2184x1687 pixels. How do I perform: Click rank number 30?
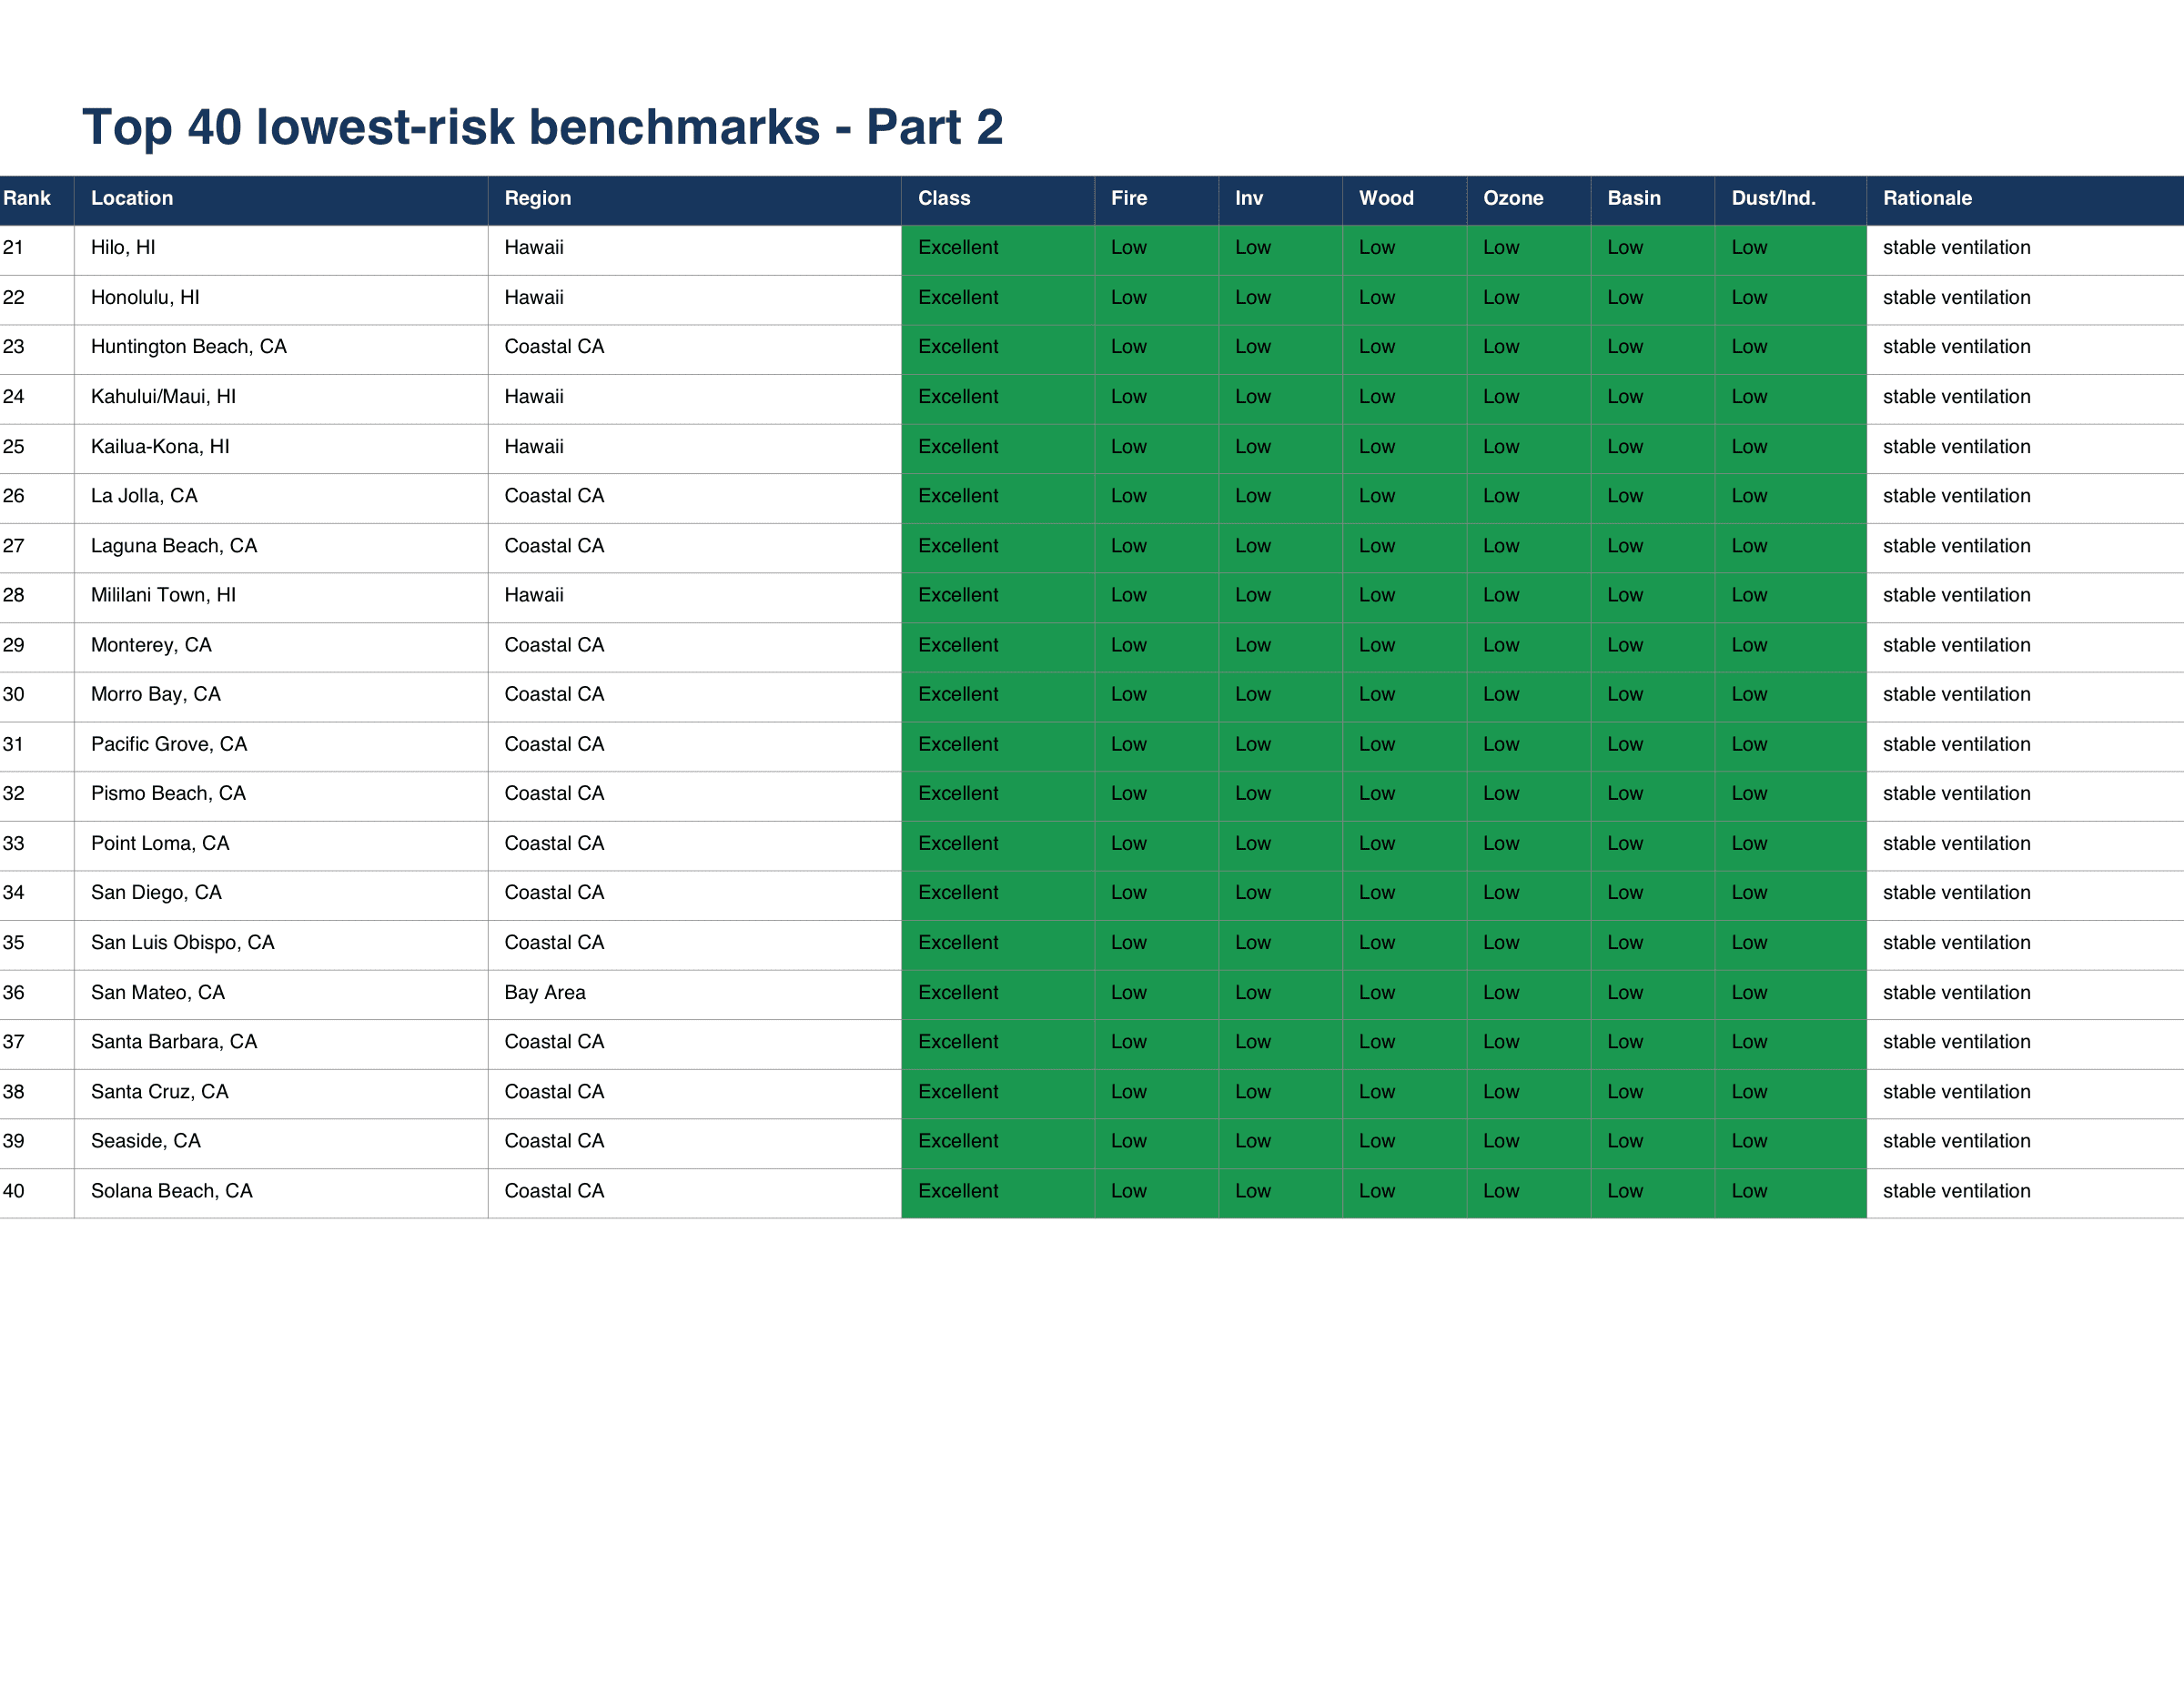pyautogui.click(x=36, y=696)
